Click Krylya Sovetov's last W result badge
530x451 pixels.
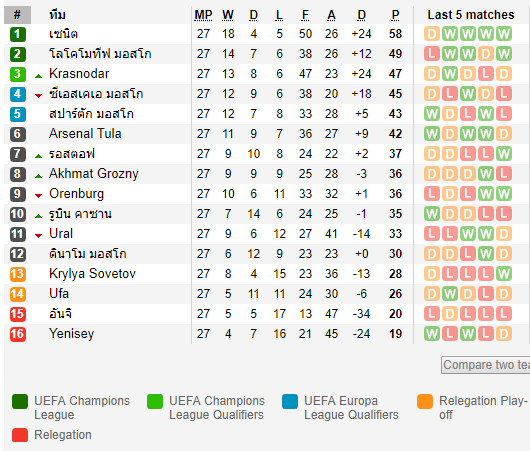(x=504, y=274)
